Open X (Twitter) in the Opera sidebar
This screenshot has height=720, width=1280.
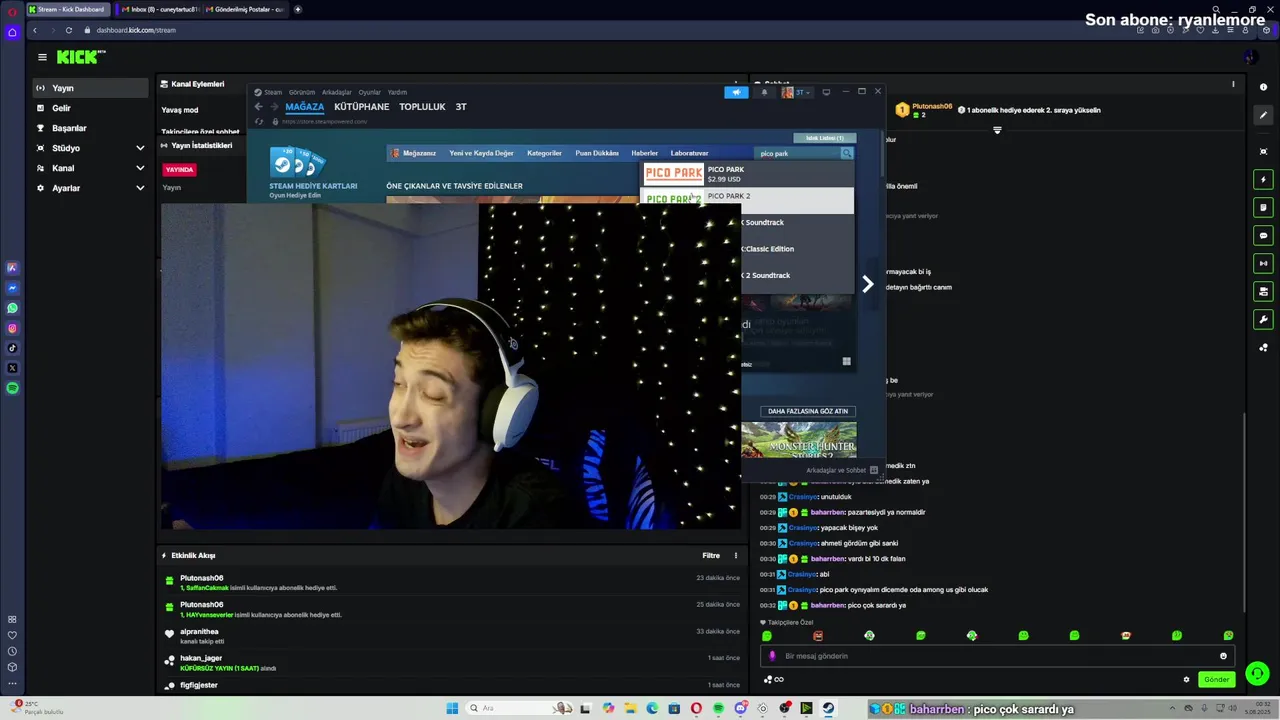[x=12, y=368]
